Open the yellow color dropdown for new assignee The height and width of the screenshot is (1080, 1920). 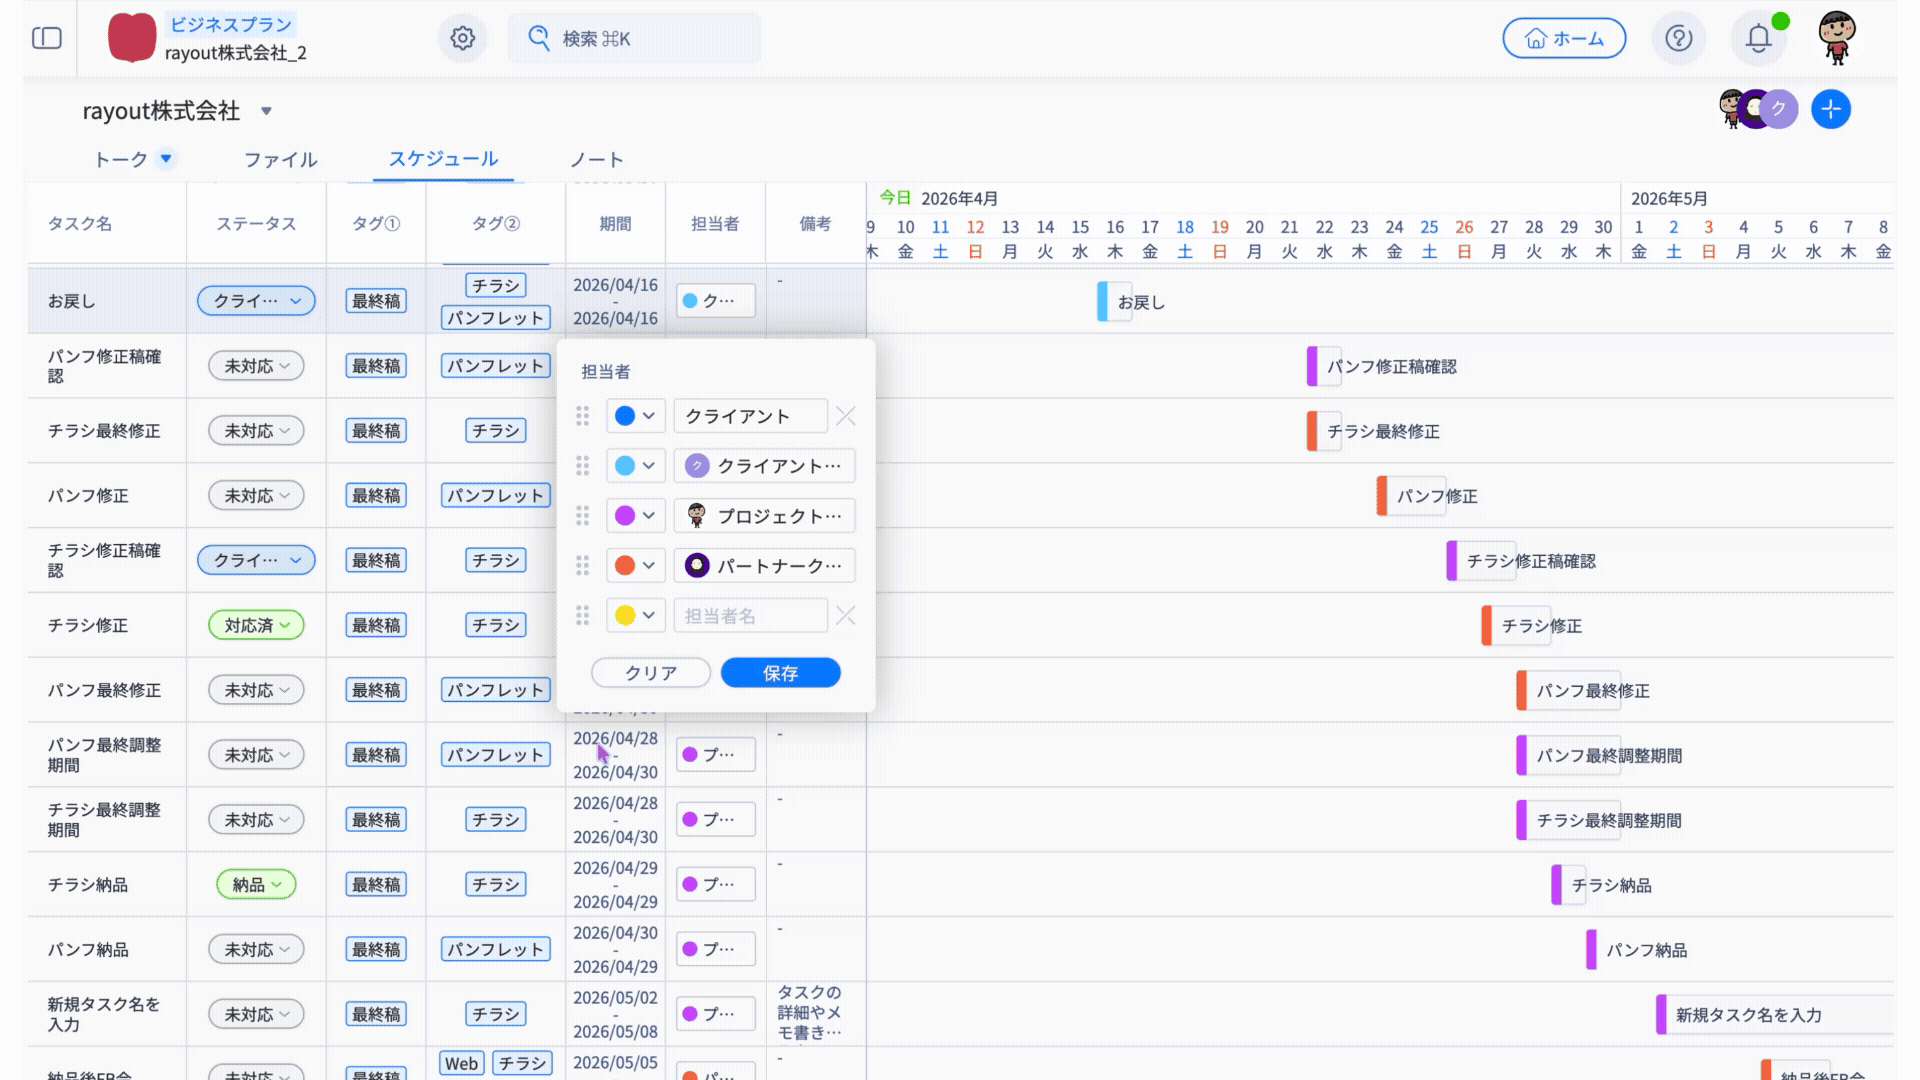(635, 616)
